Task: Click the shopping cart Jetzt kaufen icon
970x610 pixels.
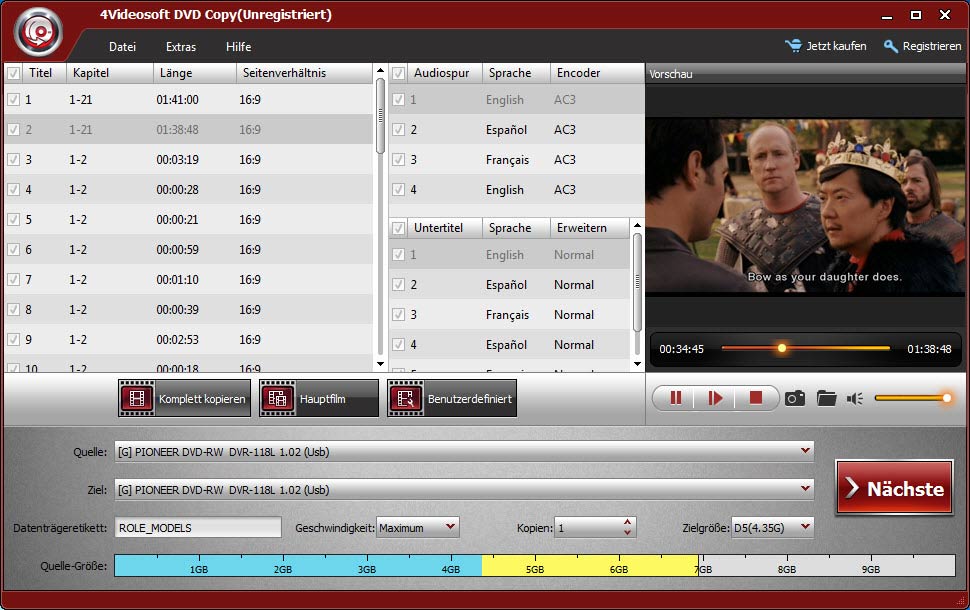Action: coord(794,46)
